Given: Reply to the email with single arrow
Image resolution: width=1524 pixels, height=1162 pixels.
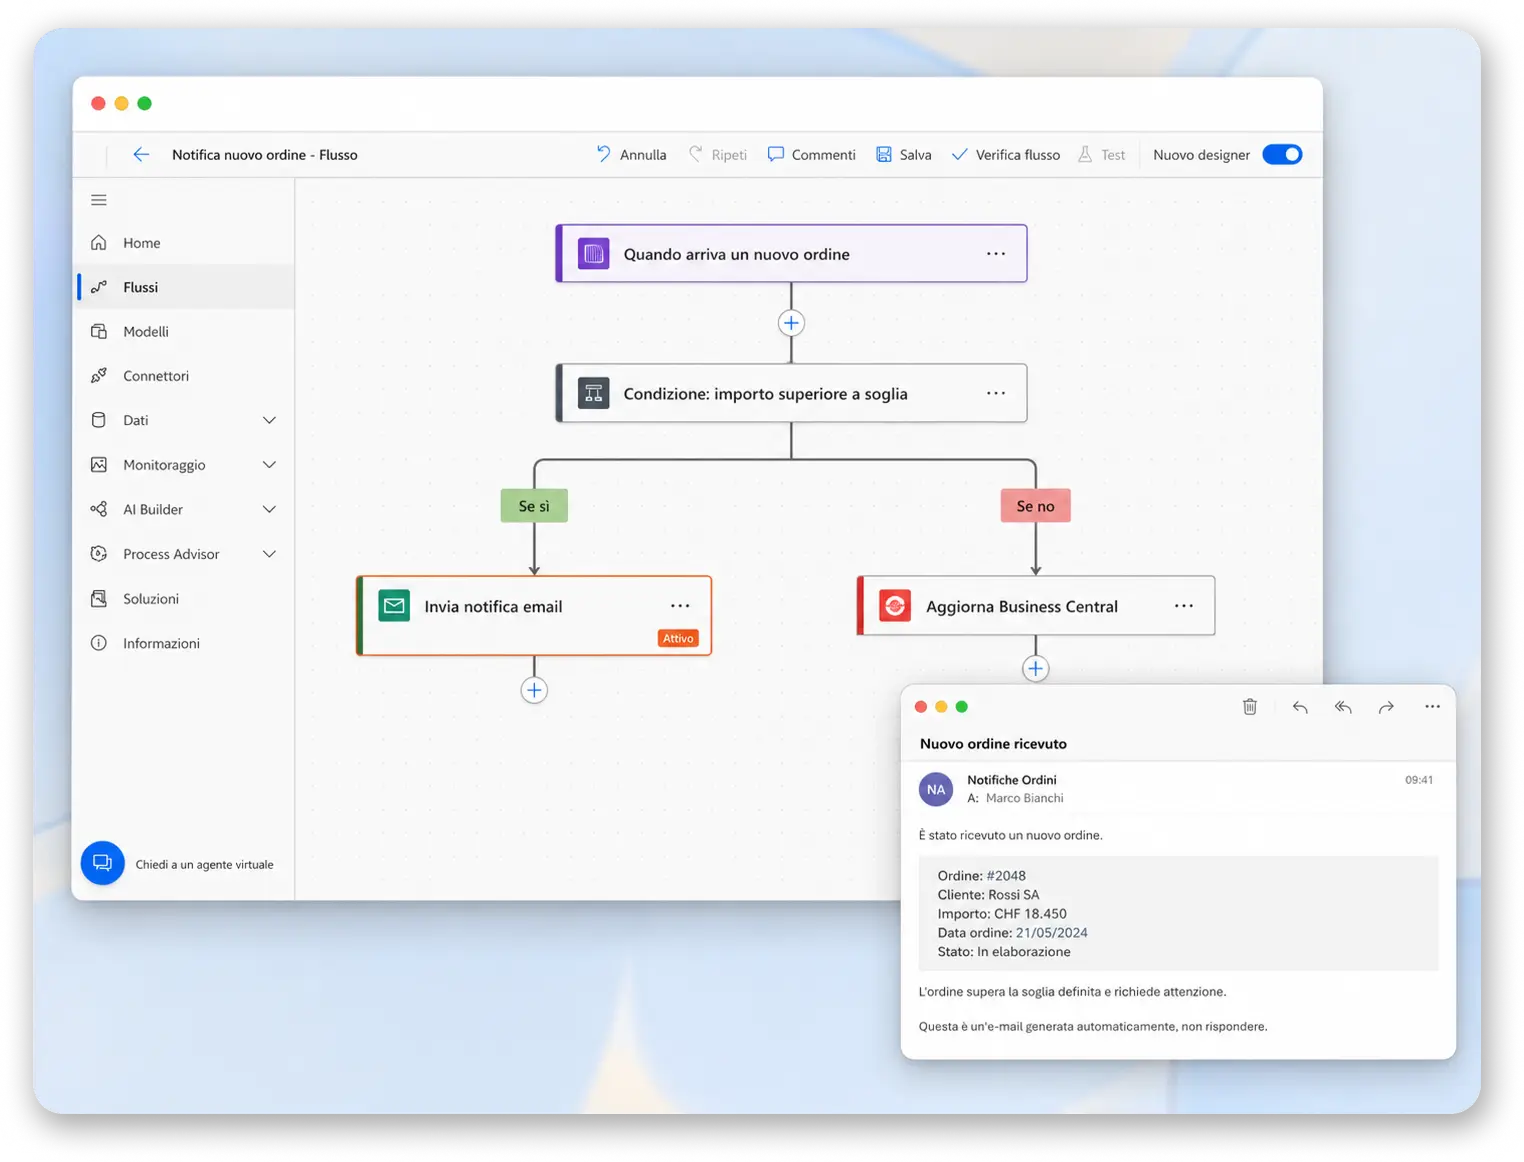Looking at the screenshot, I should [1300, 707].
